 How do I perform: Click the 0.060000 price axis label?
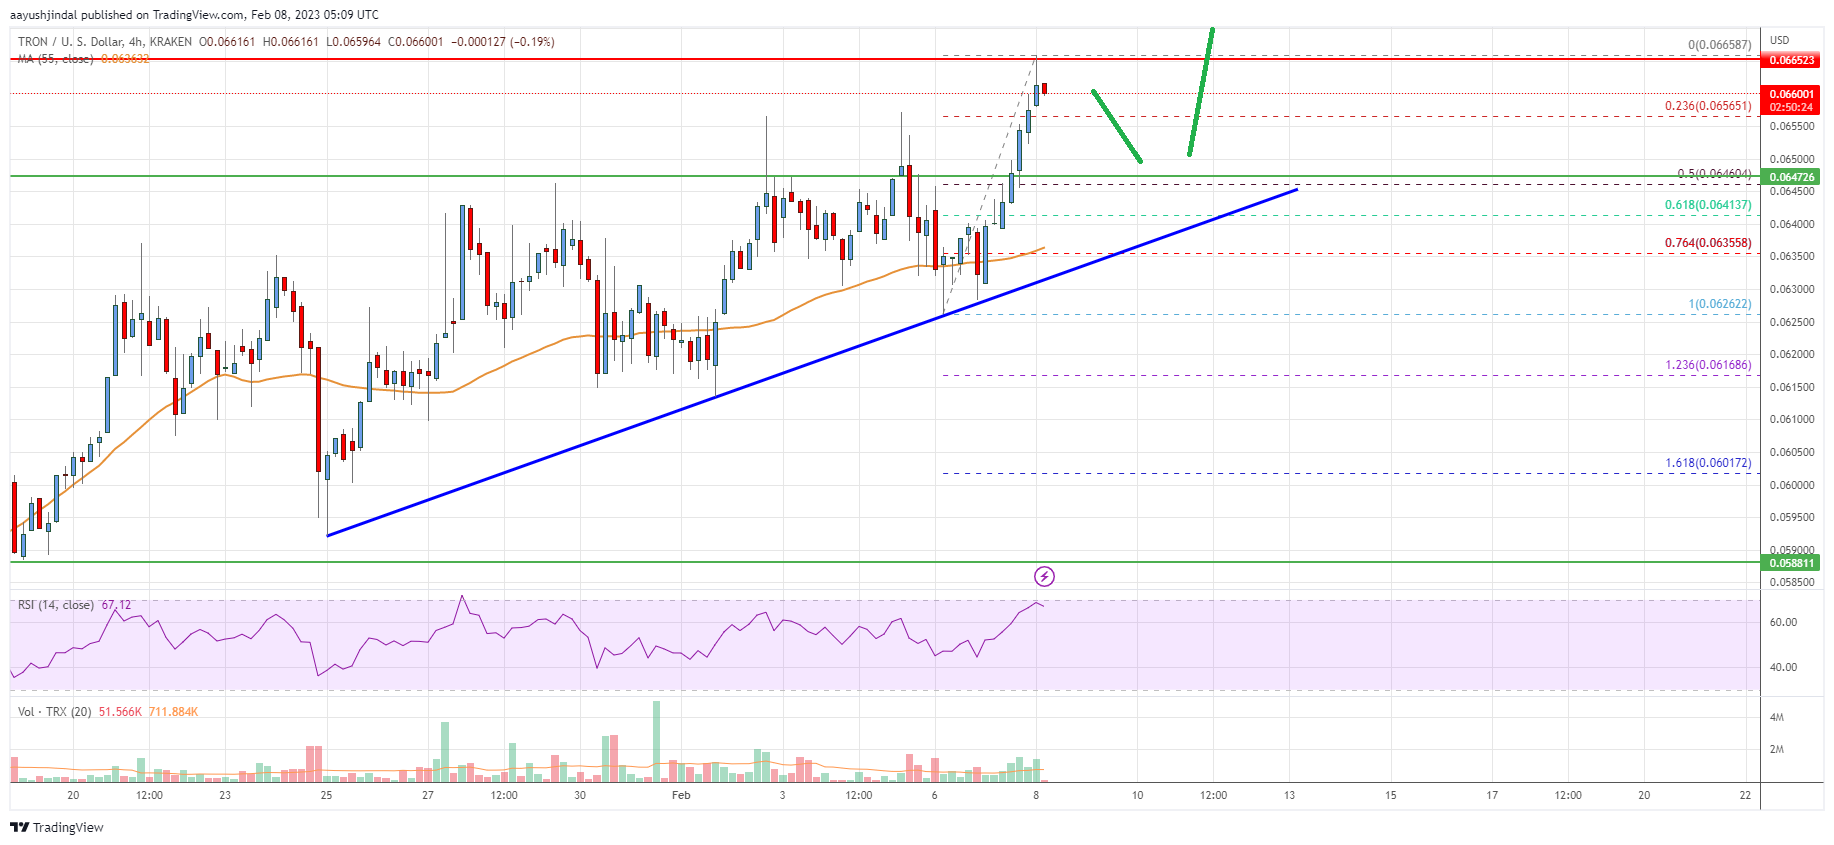1792,485
